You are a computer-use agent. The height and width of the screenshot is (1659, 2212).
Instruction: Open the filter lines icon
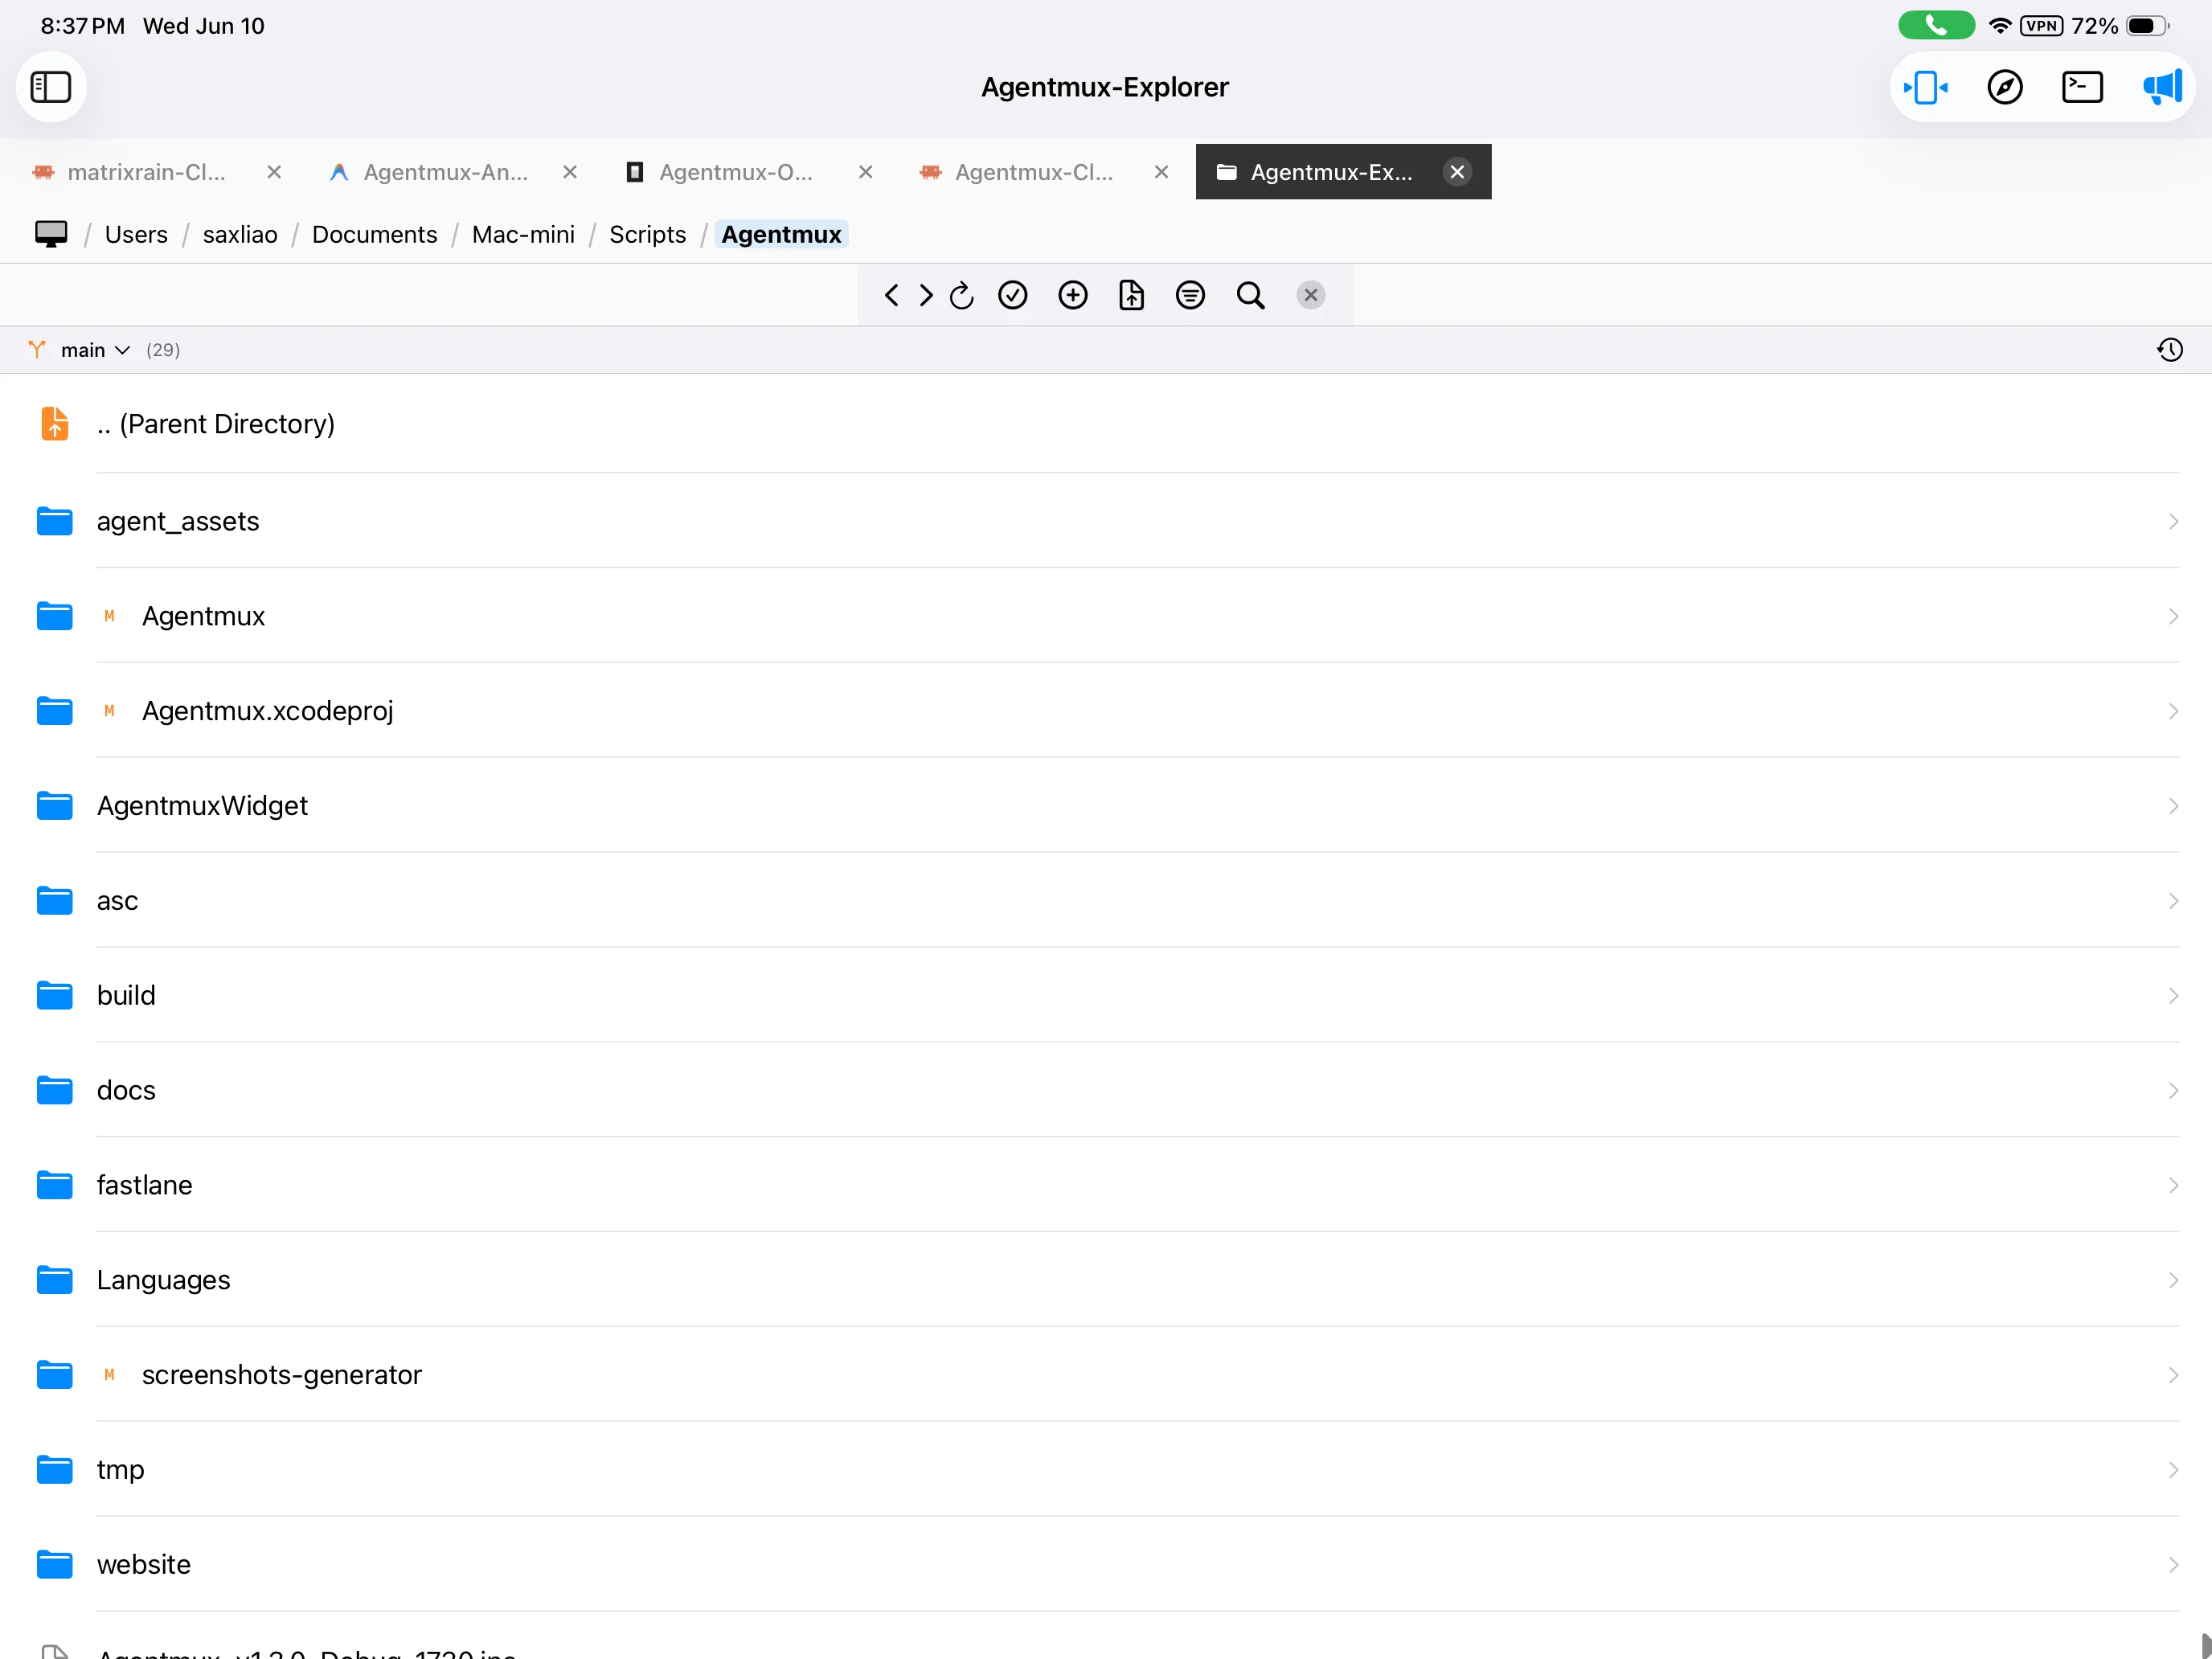[x=1190, y=295]
